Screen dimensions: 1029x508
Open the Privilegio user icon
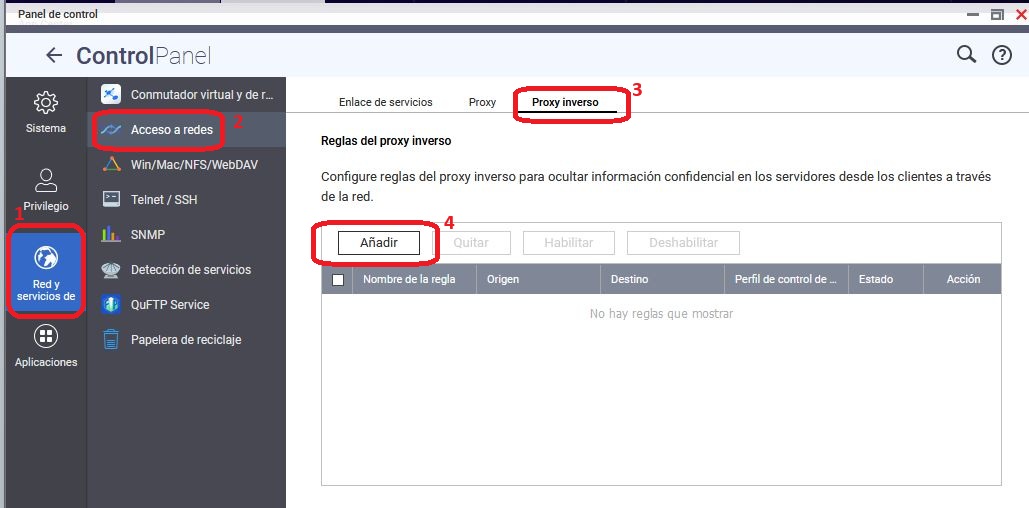coord(46,180)
